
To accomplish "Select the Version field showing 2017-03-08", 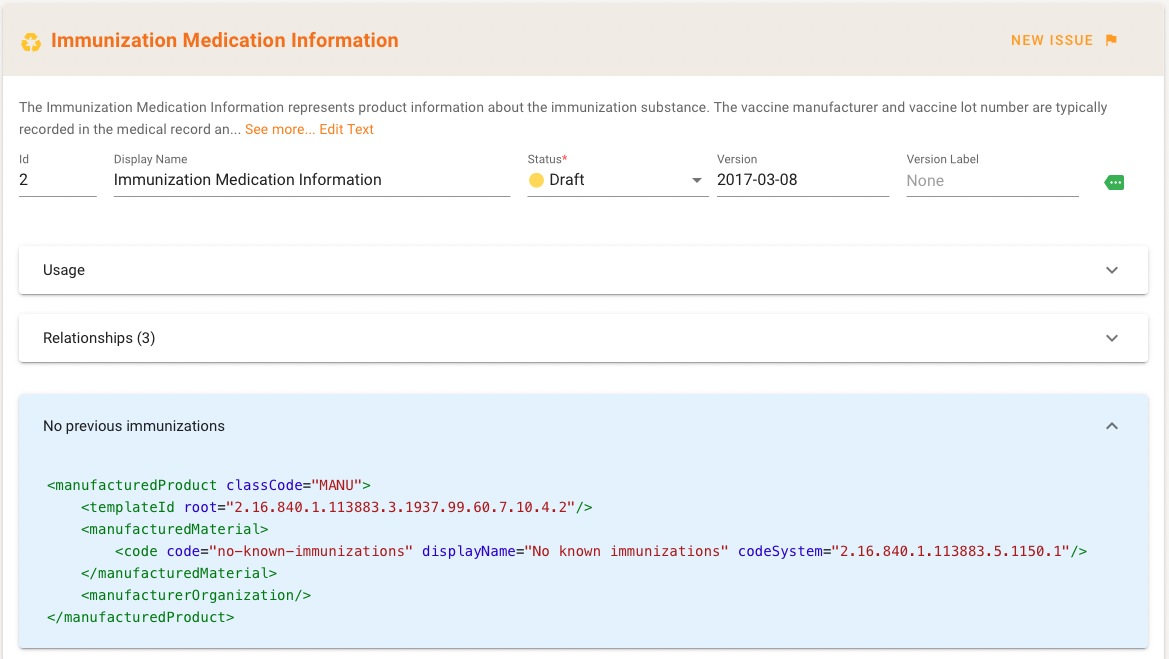I will [802, 180].
